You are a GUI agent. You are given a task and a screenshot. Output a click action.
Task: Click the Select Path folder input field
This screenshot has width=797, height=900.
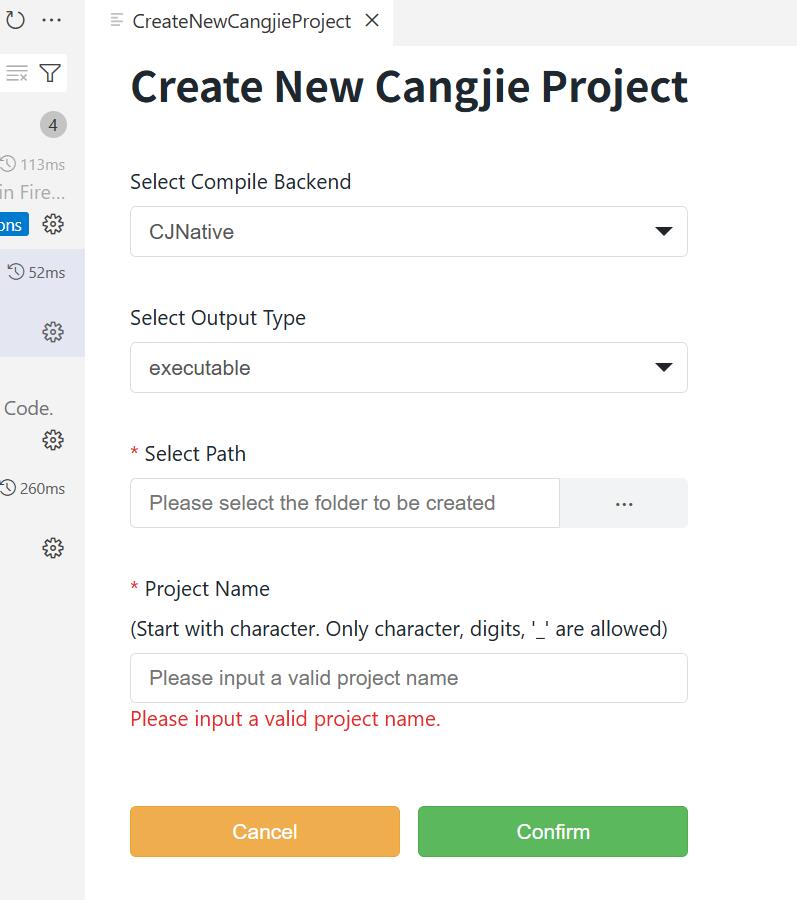[x=344, y=503]
